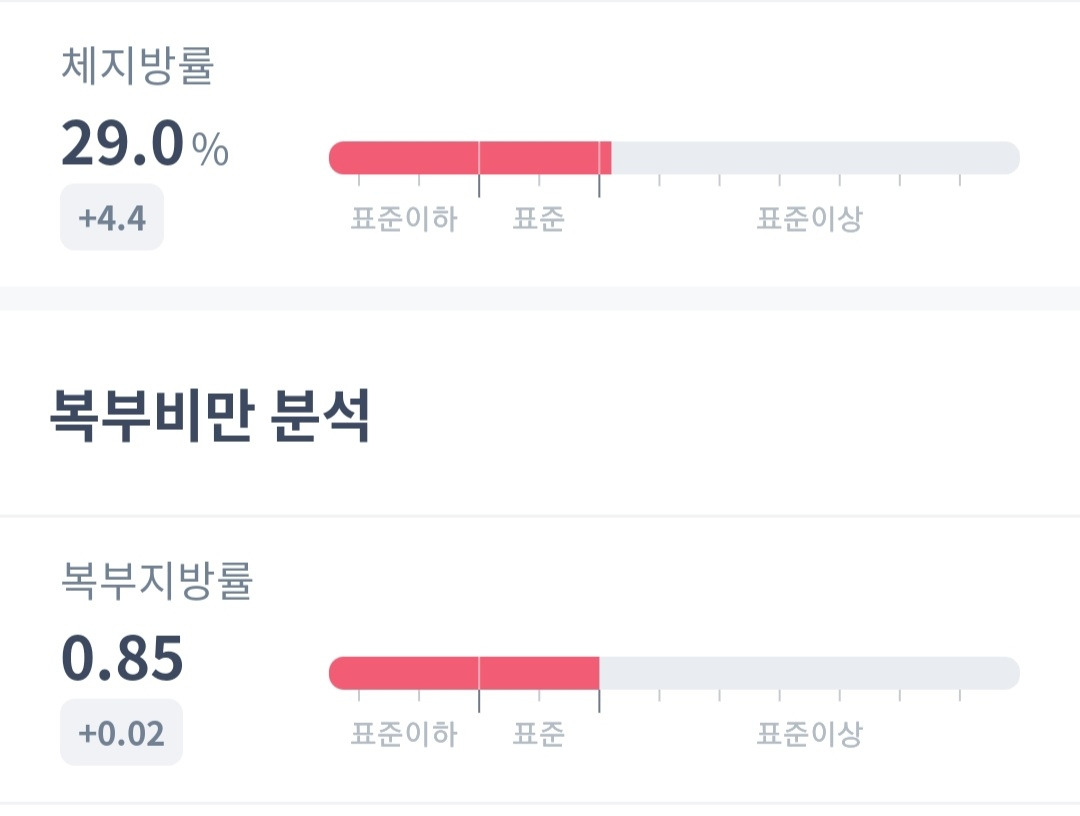Click the gray unfilled part of 체지방률 bar

tap(815, 158)
